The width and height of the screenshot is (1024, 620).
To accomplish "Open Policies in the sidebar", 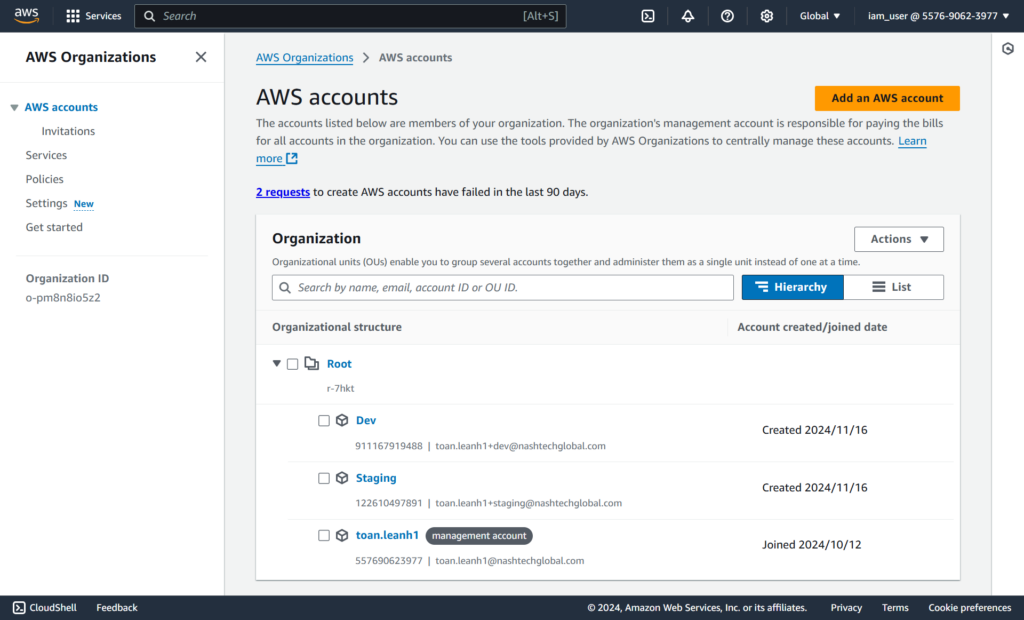I will click(45, 179).
